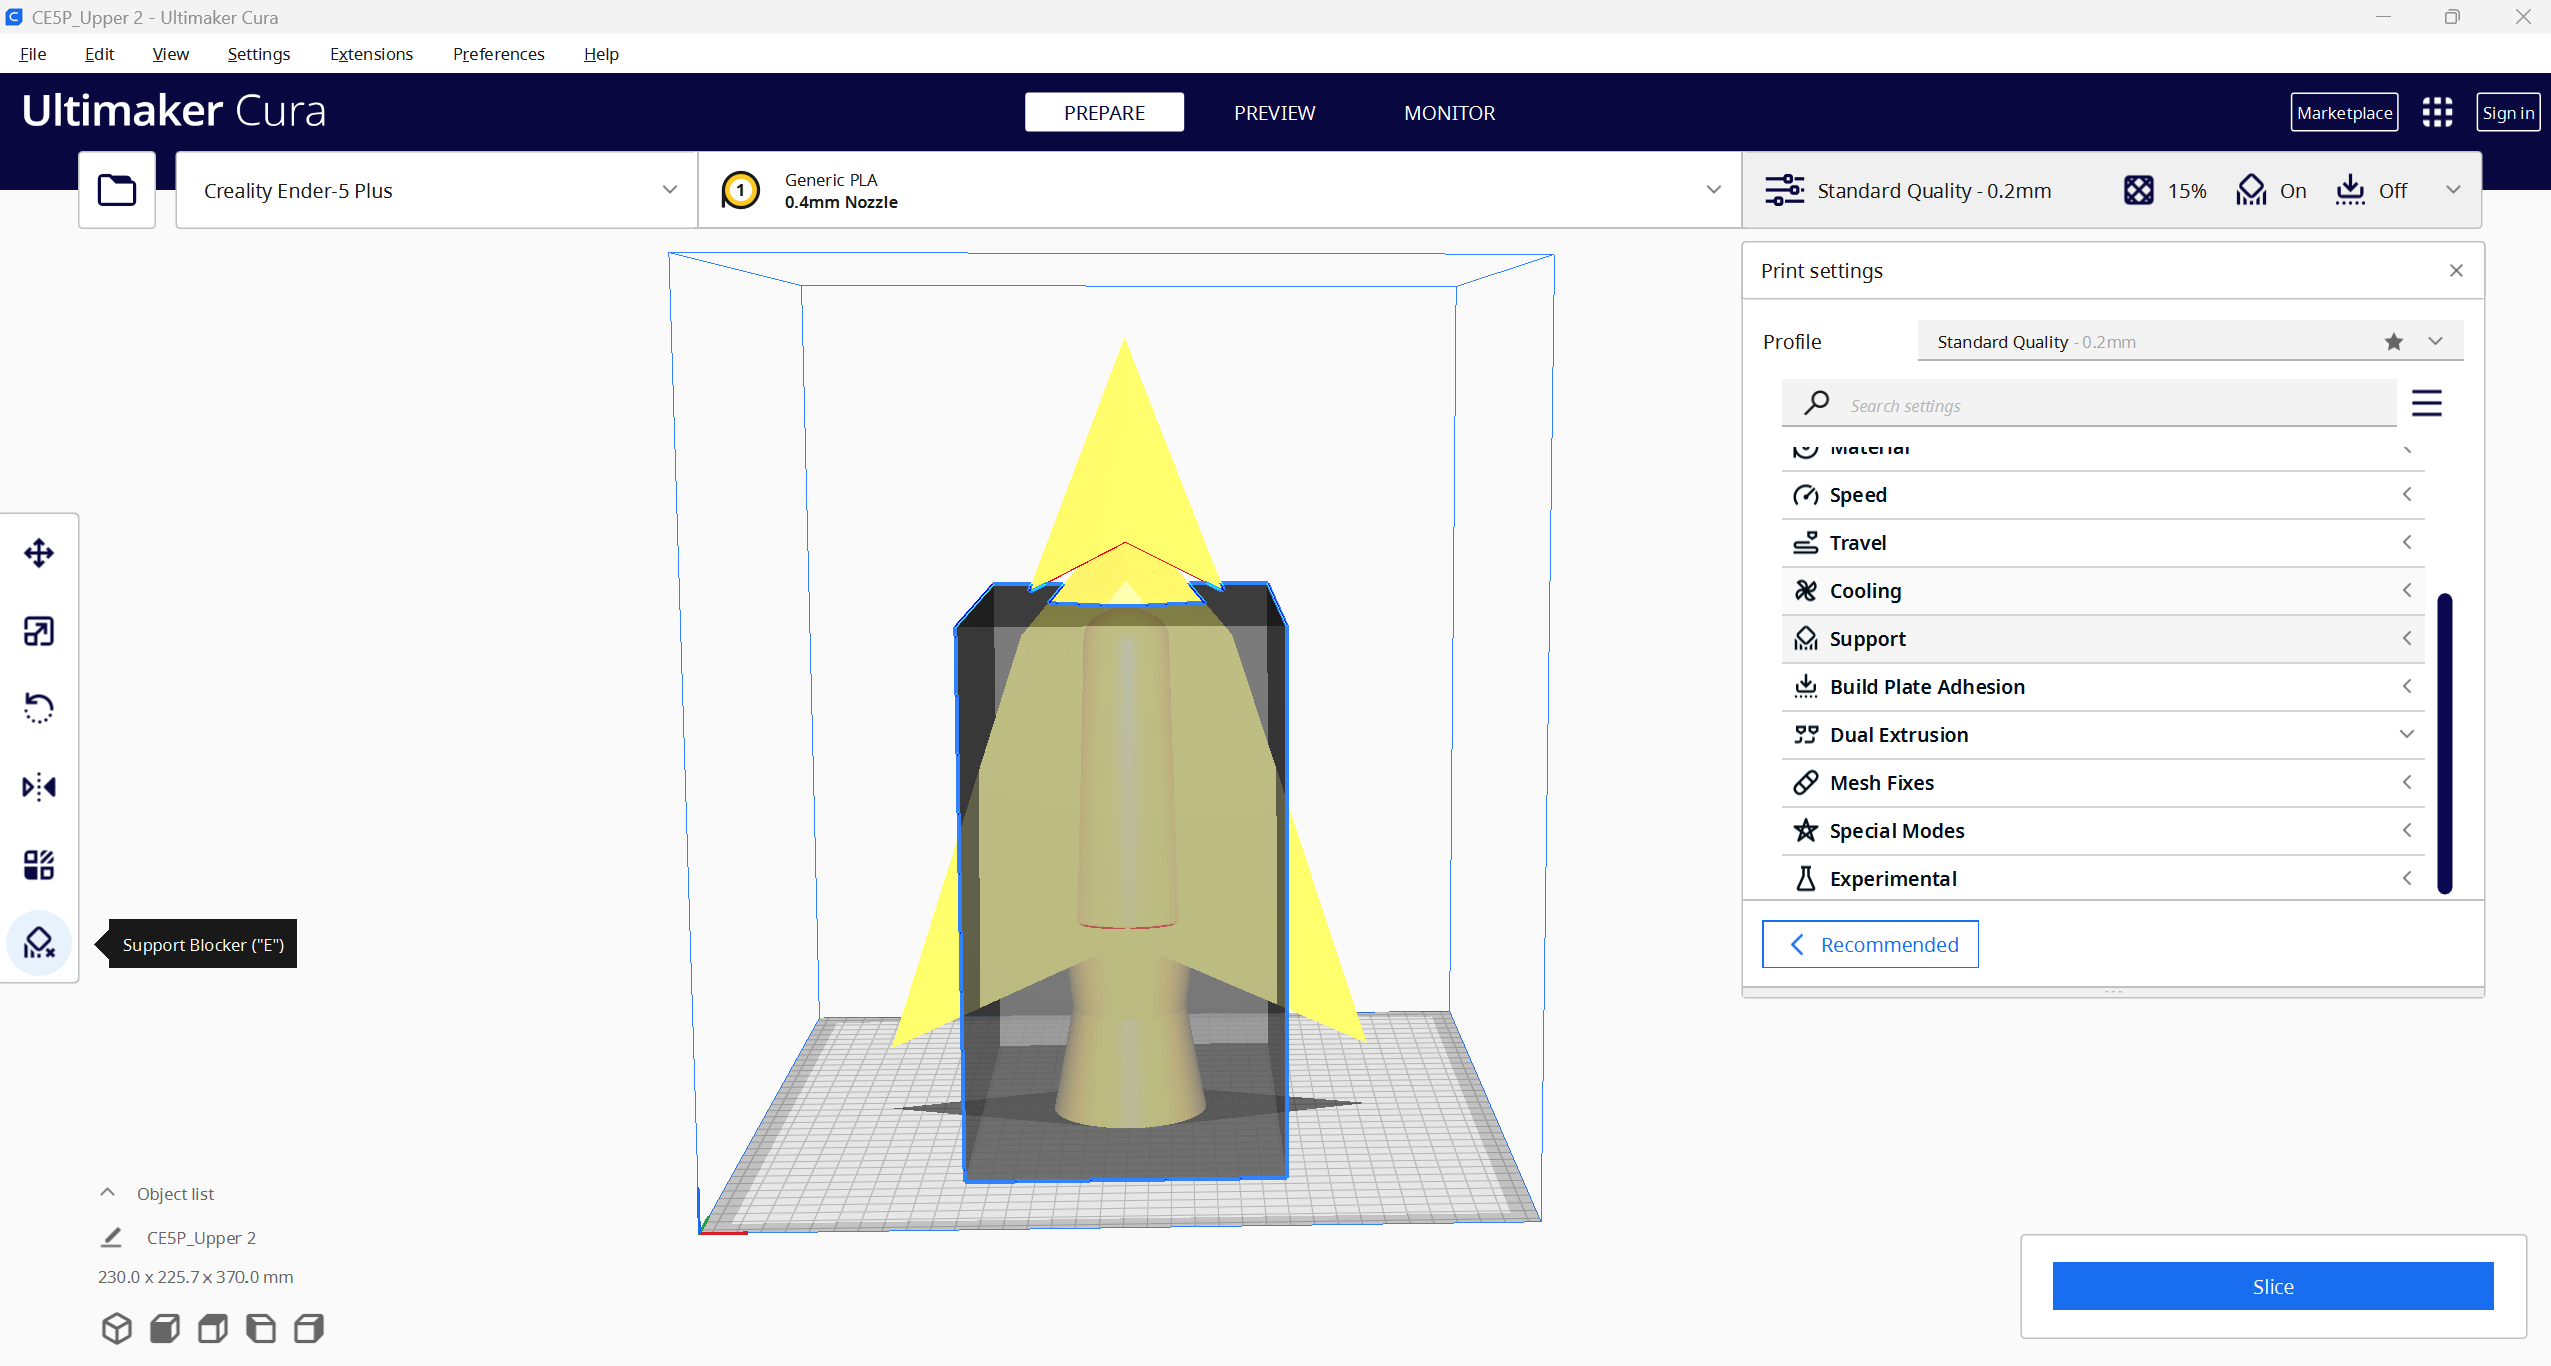
Task: Switch to the MONITOR stage
Action: [1449, 112]
